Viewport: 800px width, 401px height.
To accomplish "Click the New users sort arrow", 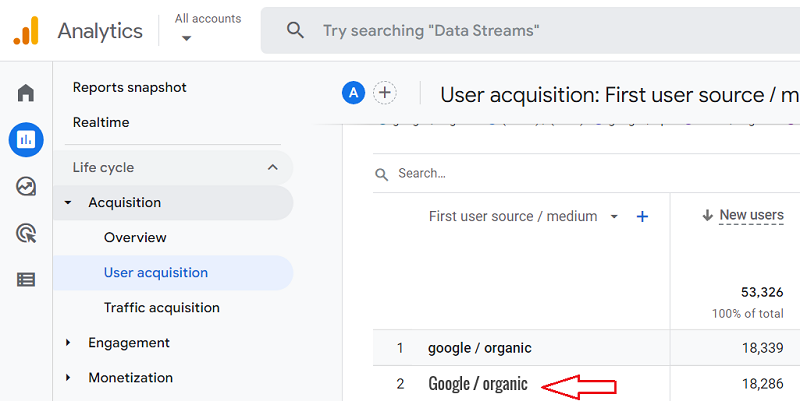I will point(707,216).
